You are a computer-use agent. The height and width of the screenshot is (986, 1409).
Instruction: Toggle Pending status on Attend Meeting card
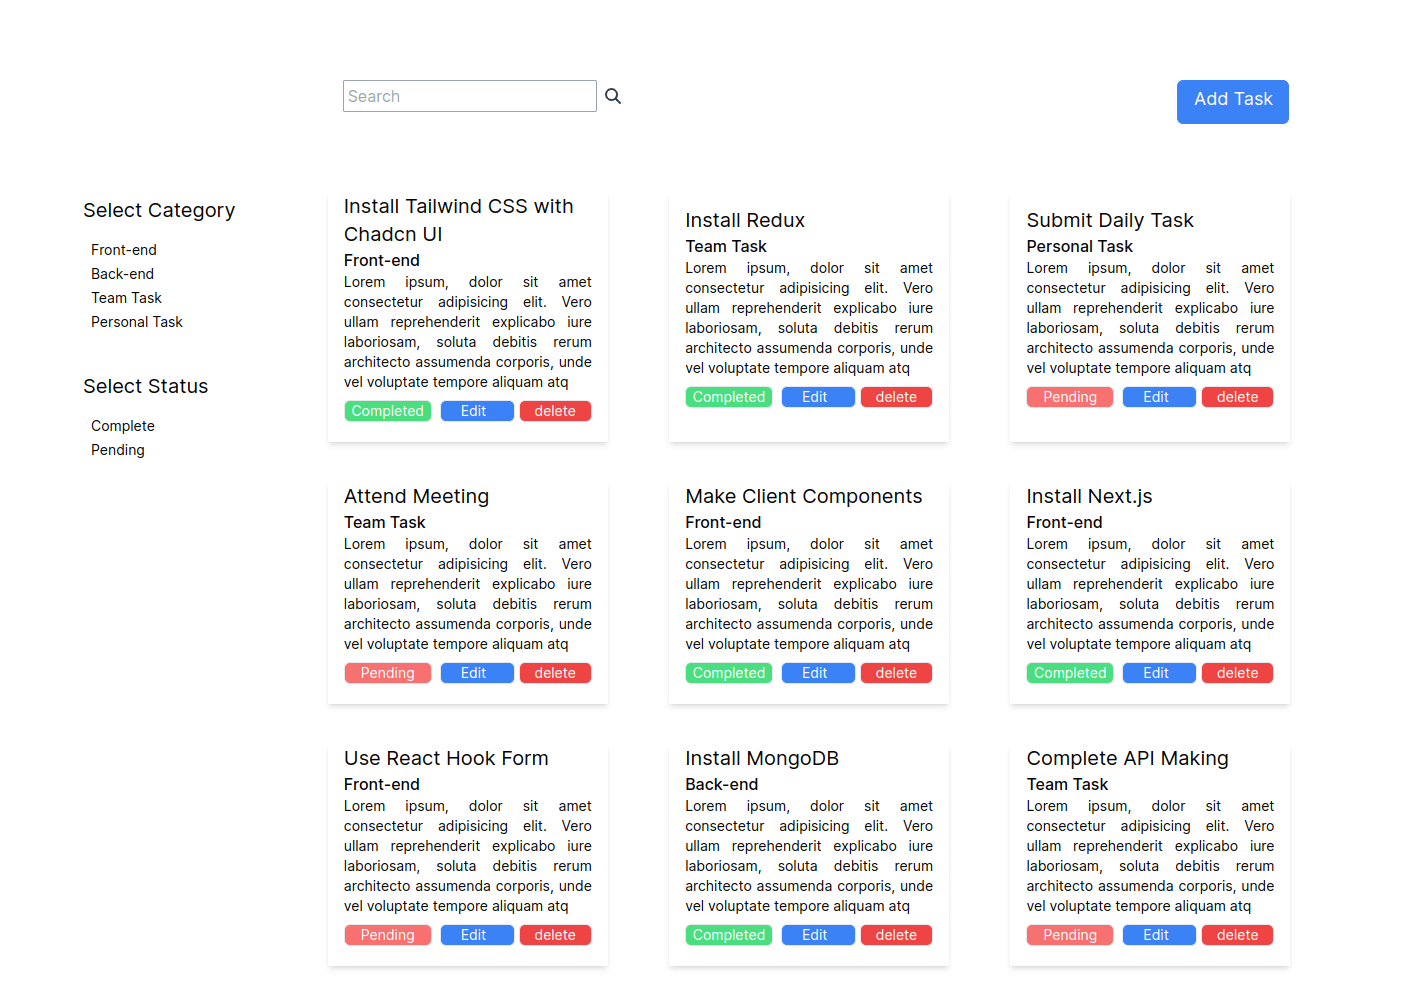click(388, 673)
